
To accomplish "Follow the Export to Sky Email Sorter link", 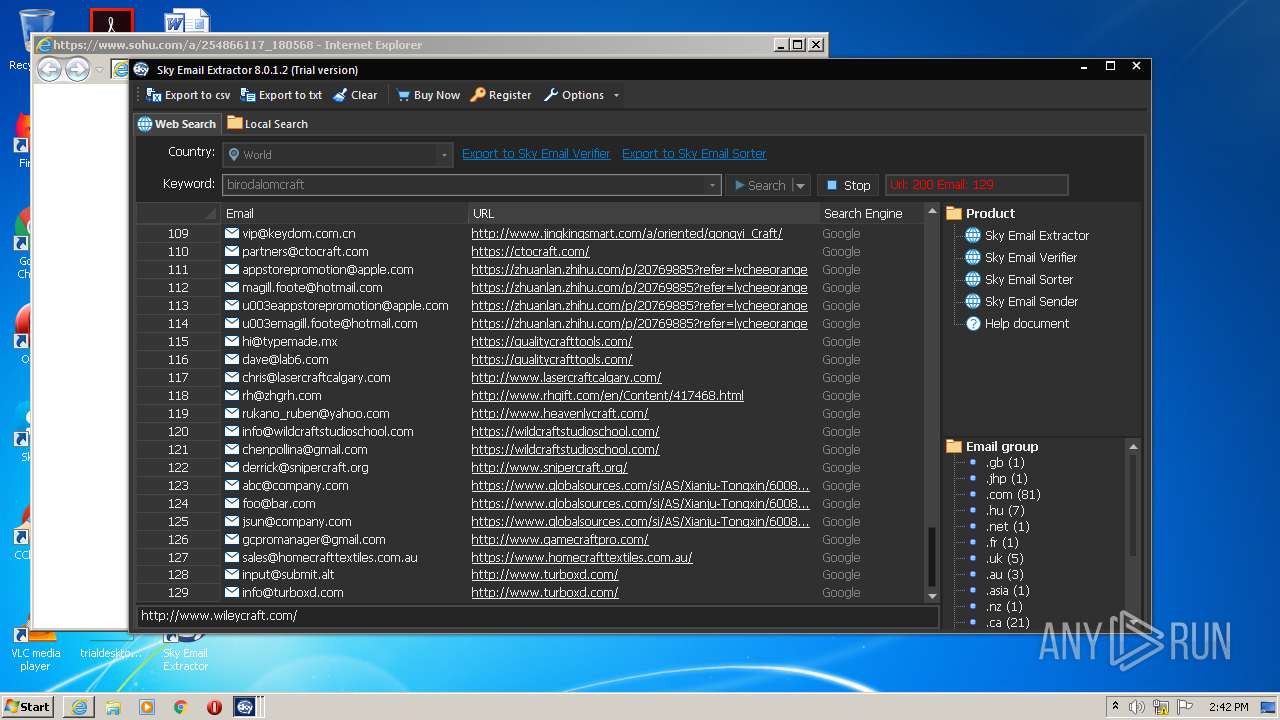I will click(x=694, y=154).
